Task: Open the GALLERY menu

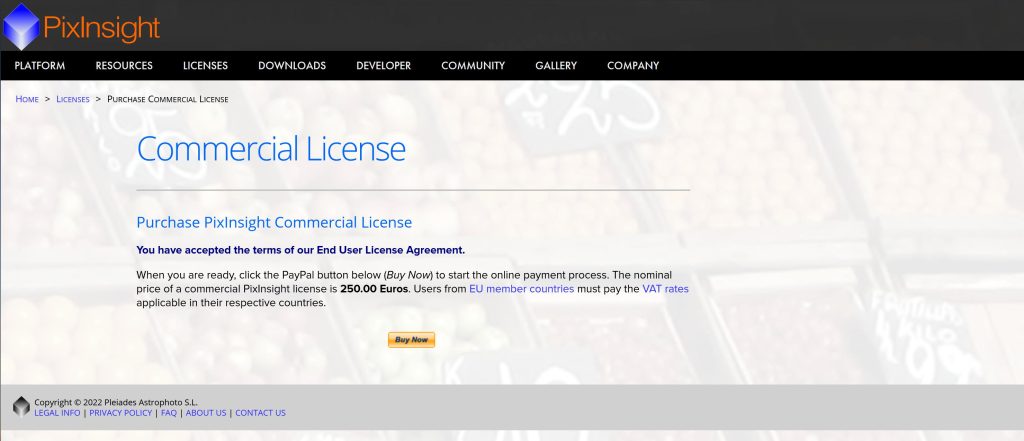Action: [x=556, y=65]
